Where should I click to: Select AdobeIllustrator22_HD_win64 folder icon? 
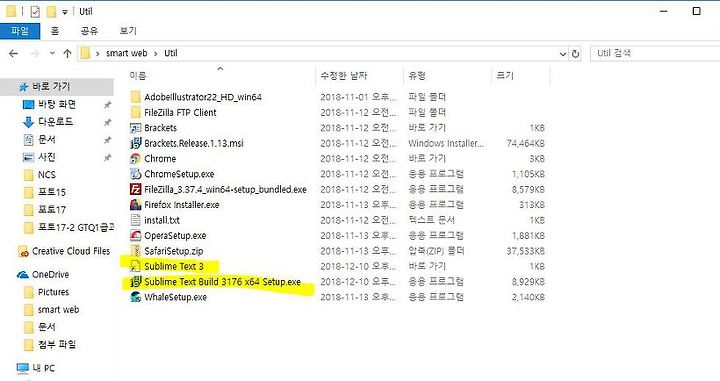coord(135,97)
